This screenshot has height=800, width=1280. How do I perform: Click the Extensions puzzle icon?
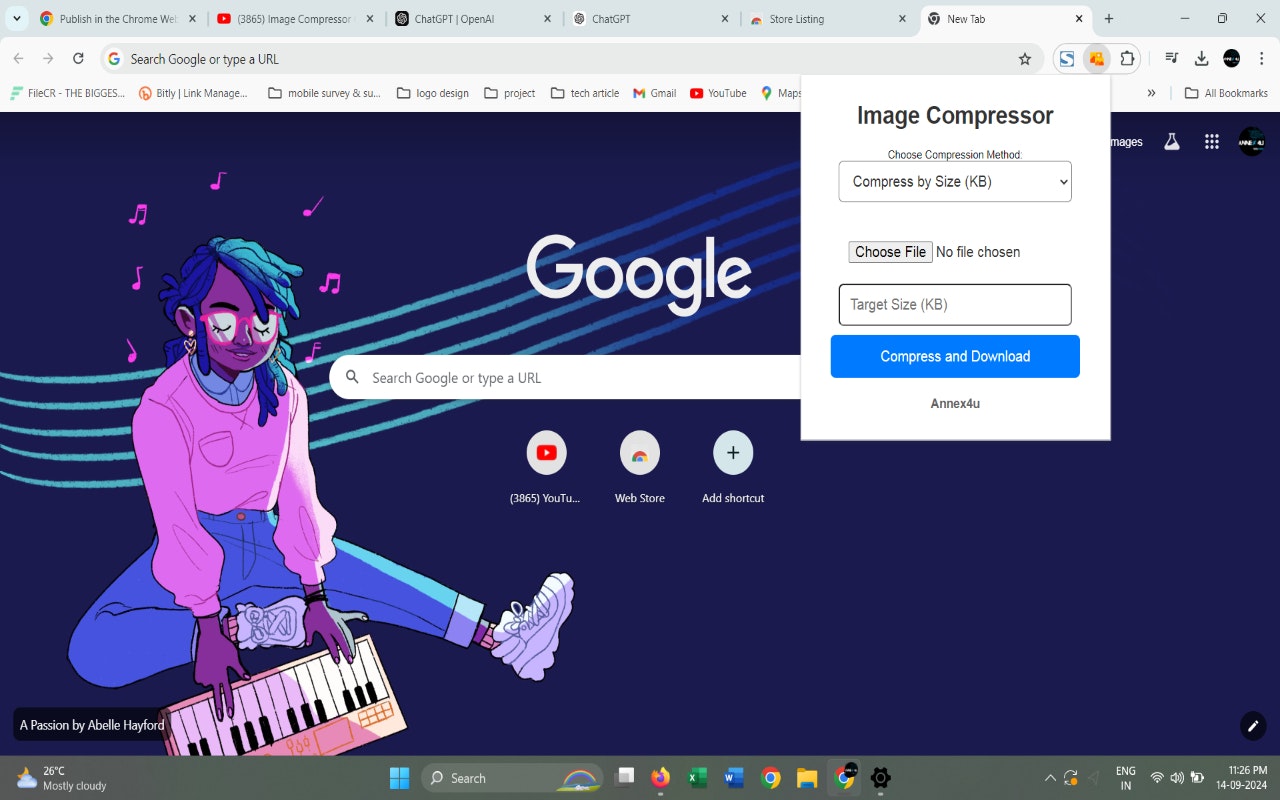(1128, 59)
